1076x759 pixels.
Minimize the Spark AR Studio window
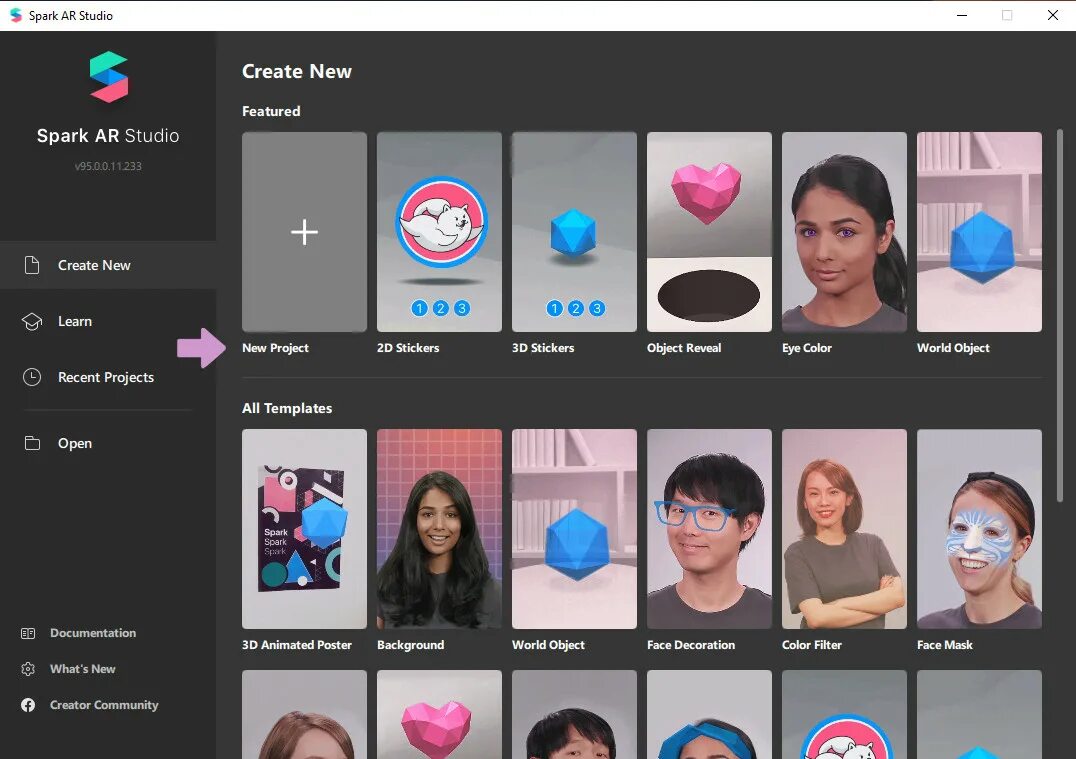pyautogui.click(x=962, y=15)
